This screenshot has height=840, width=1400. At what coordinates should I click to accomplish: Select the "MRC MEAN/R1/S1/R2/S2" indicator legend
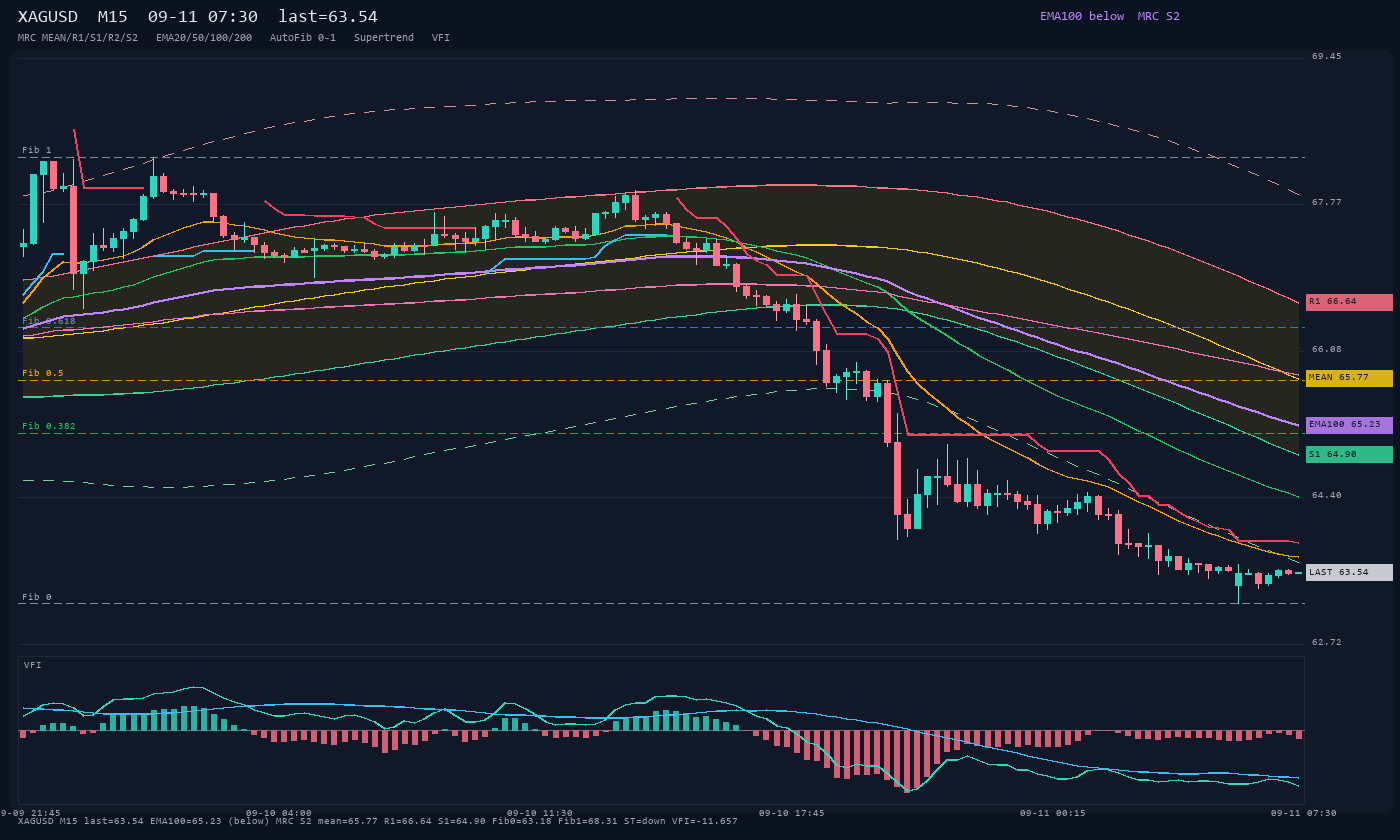[78, 38]
